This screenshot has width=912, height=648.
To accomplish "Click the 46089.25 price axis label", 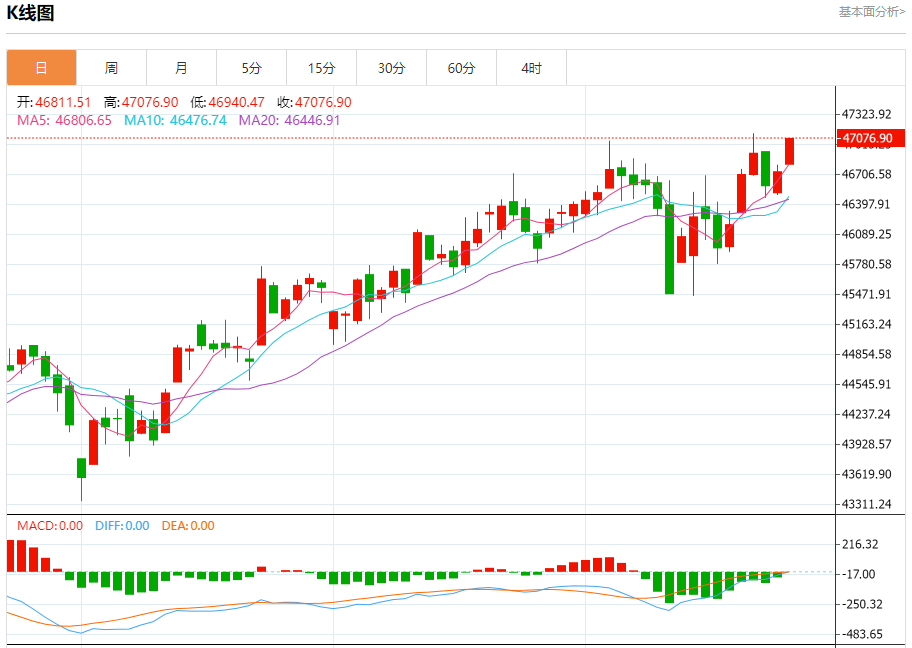I will pyautogui.click(x=867, y=234).
